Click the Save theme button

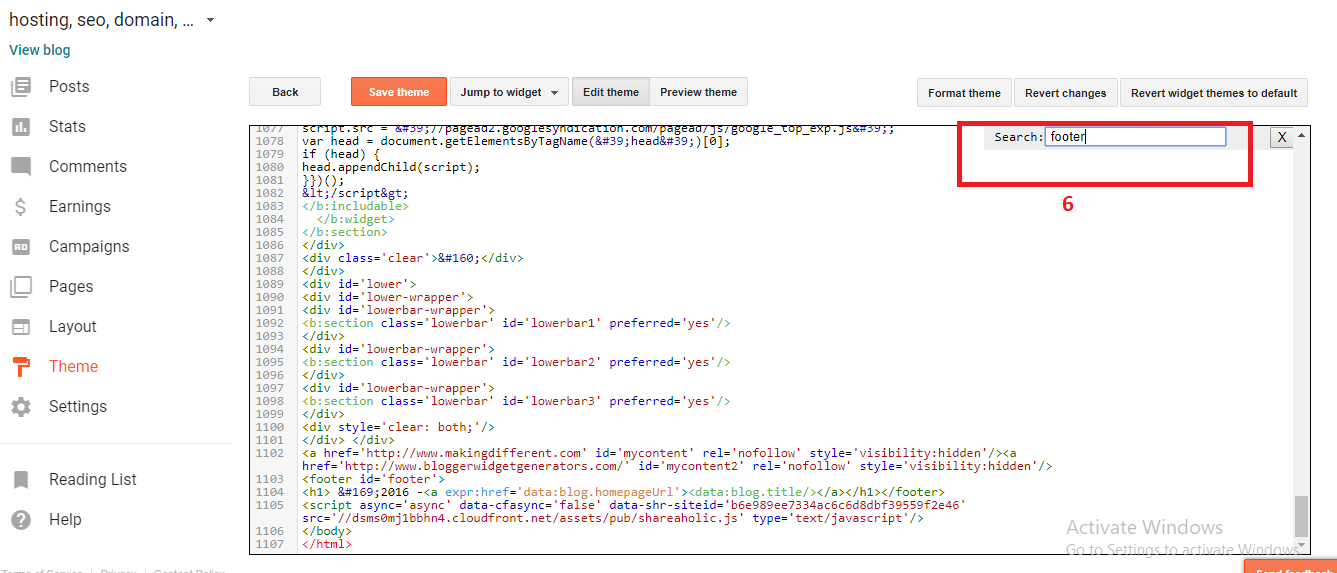click(x=399, y=92)
